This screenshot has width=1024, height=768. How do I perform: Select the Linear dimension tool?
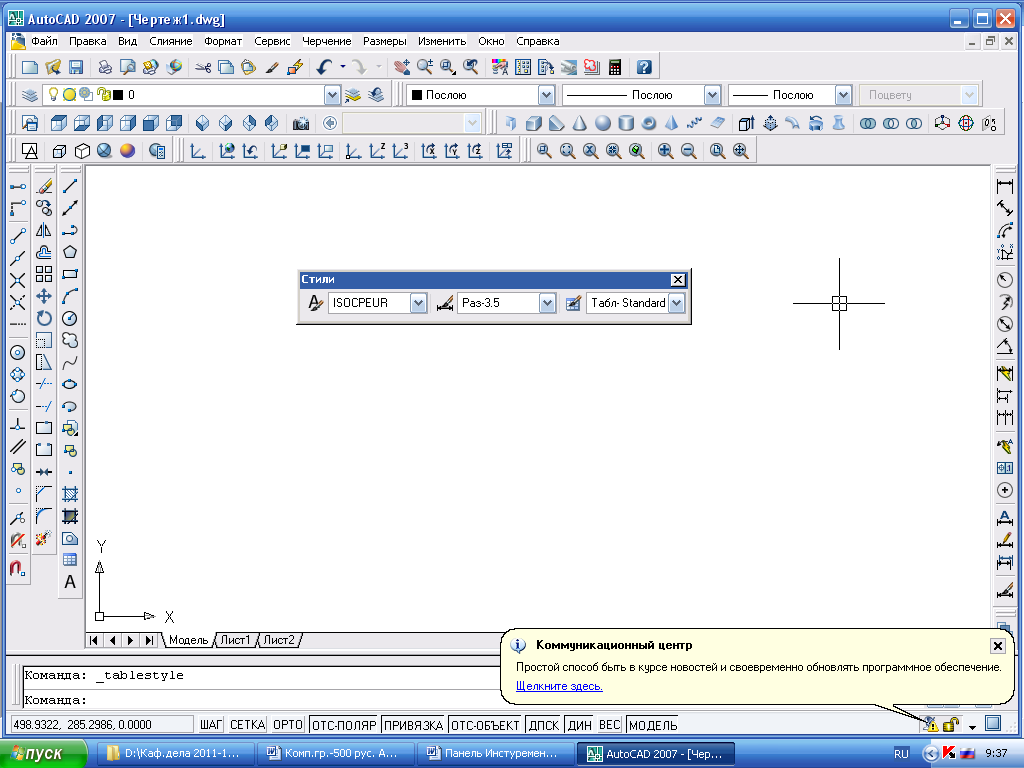click(x=1004, y=186)
